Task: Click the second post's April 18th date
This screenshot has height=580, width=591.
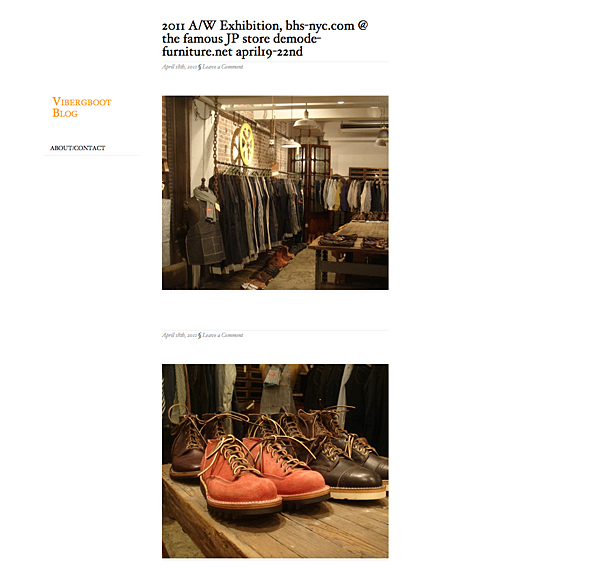Action: (x=179, y=335)
